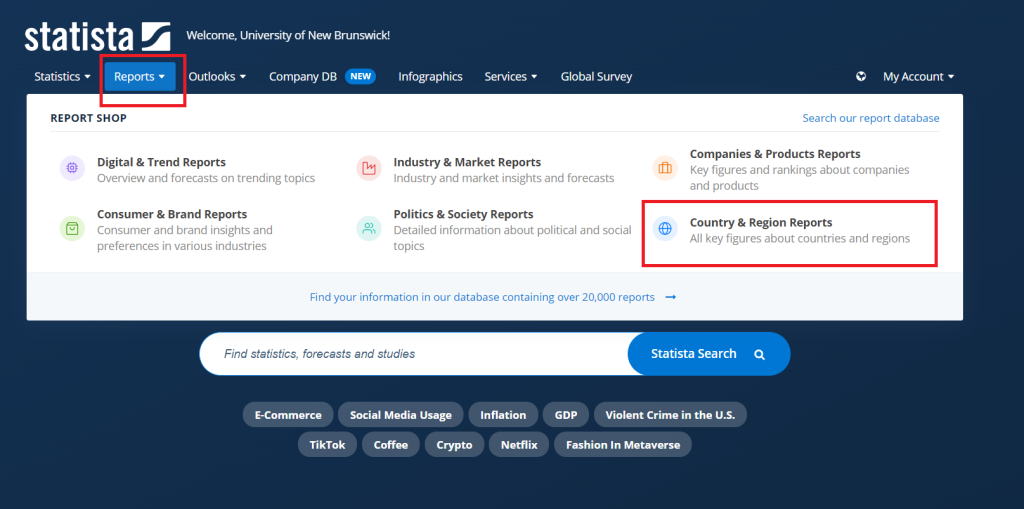The image size is (1024, 509).
Task: Click the NEW badge next to Company DB
Action: click(x=360, y=76)
